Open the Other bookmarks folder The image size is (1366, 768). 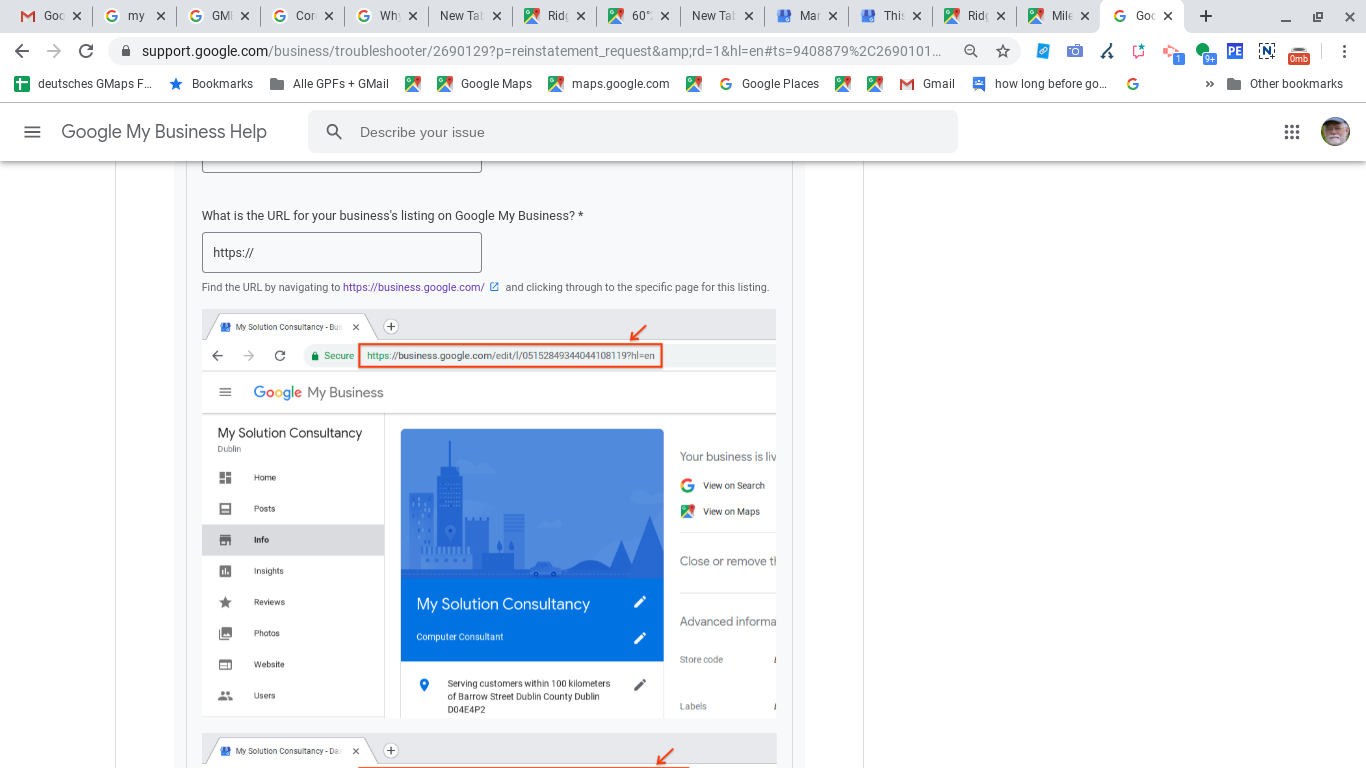[1285, 84]
